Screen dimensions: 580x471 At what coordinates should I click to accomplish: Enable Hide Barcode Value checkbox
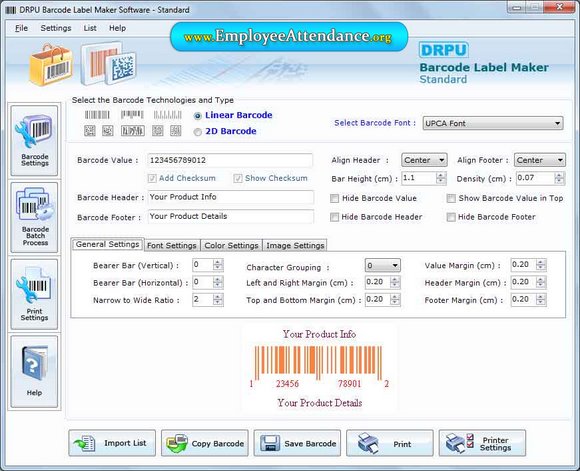(334, 199)
